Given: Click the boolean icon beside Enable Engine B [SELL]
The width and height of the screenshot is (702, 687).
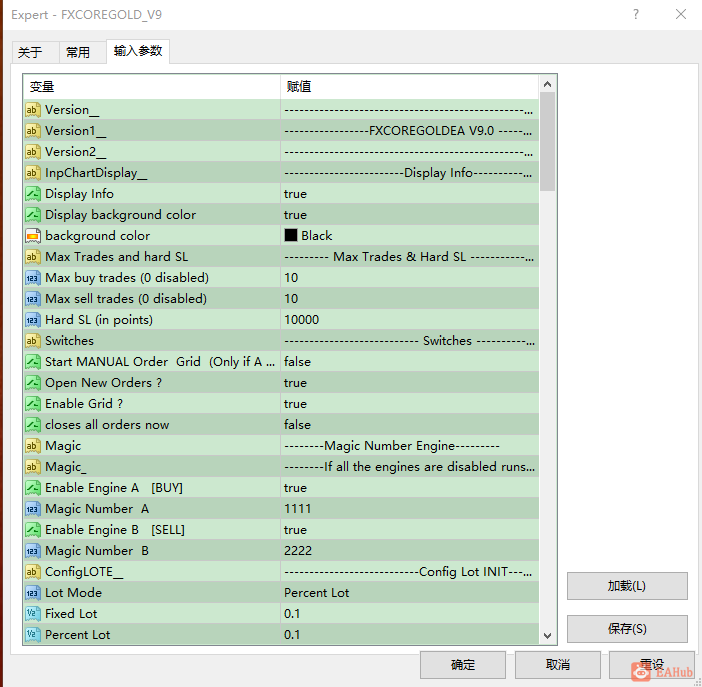Looking at the screenshot, I should coord(33,530).
